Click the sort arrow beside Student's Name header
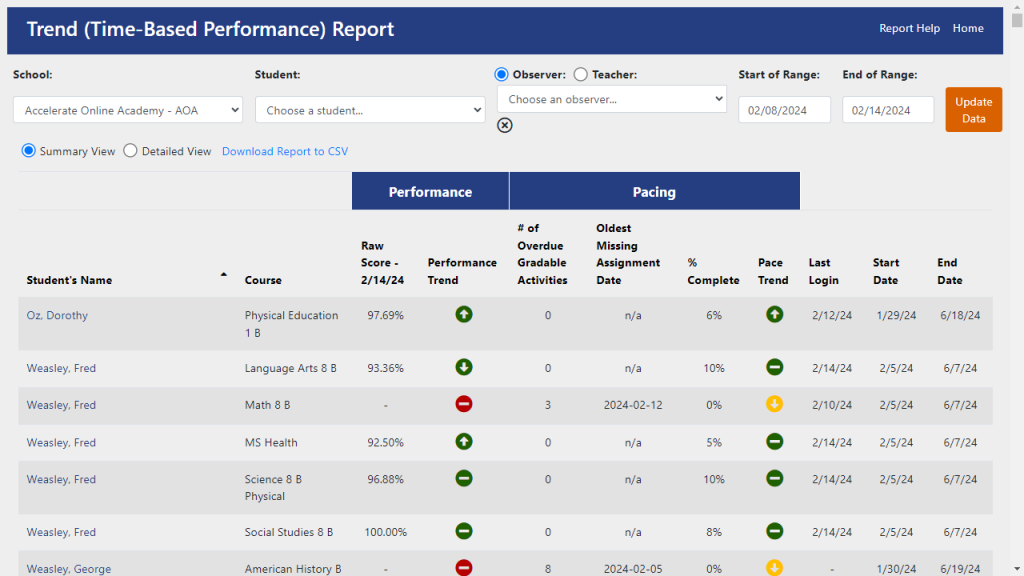1024x576 pixels. point(224,274)
